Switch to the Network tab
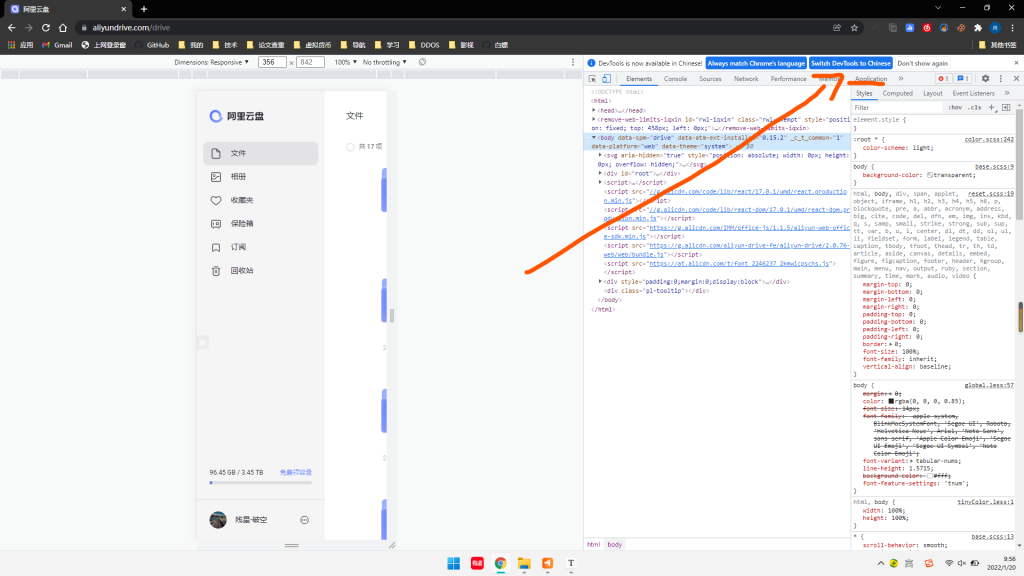1024x576 pixels. coord(746,78)
